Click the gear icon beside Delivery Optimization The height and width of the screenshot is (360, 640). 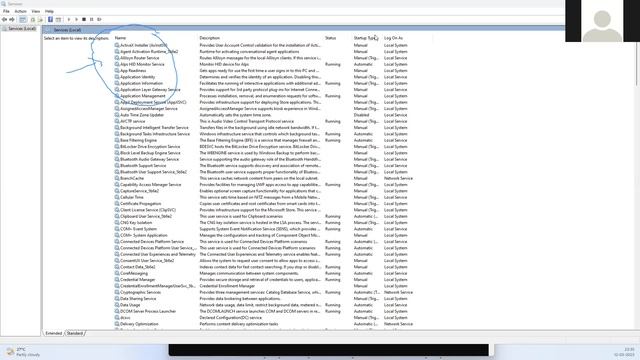[117, 324]
